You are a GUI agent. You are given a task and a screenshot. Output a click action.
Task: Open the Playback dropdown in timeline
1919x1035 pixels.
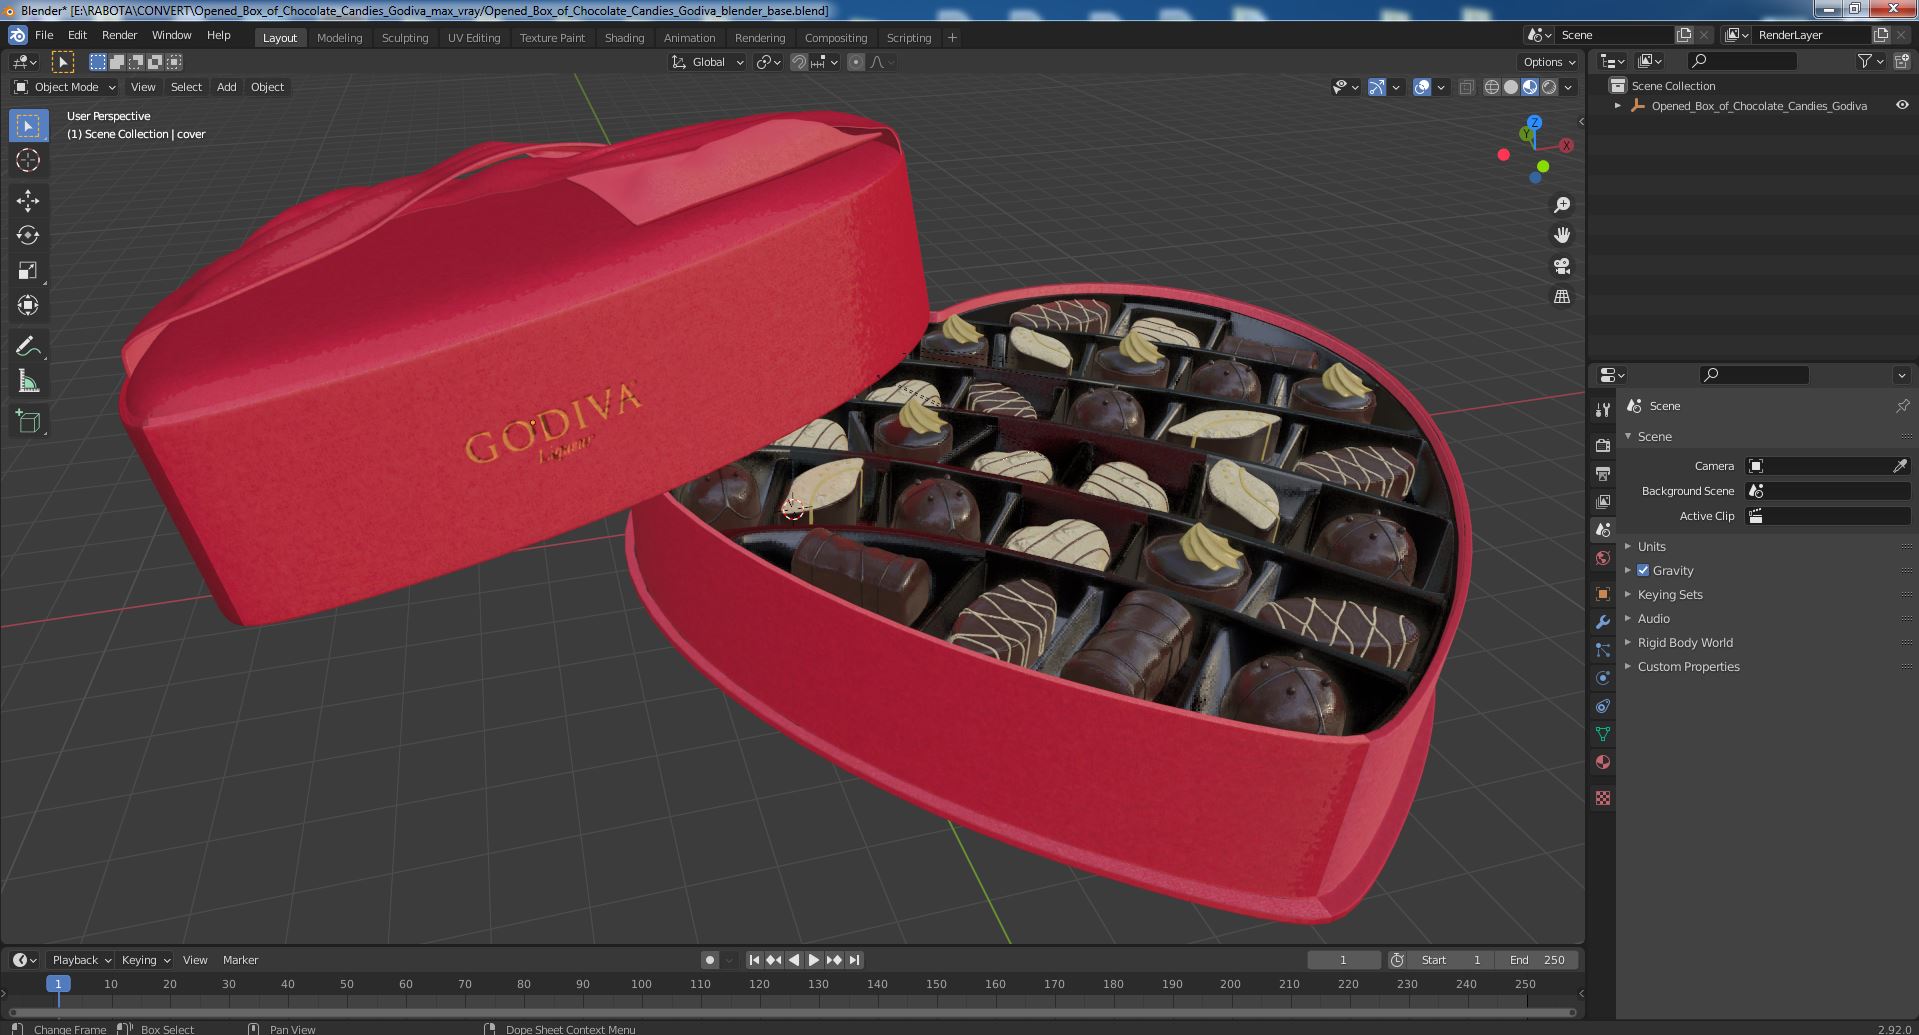[81, 960]
